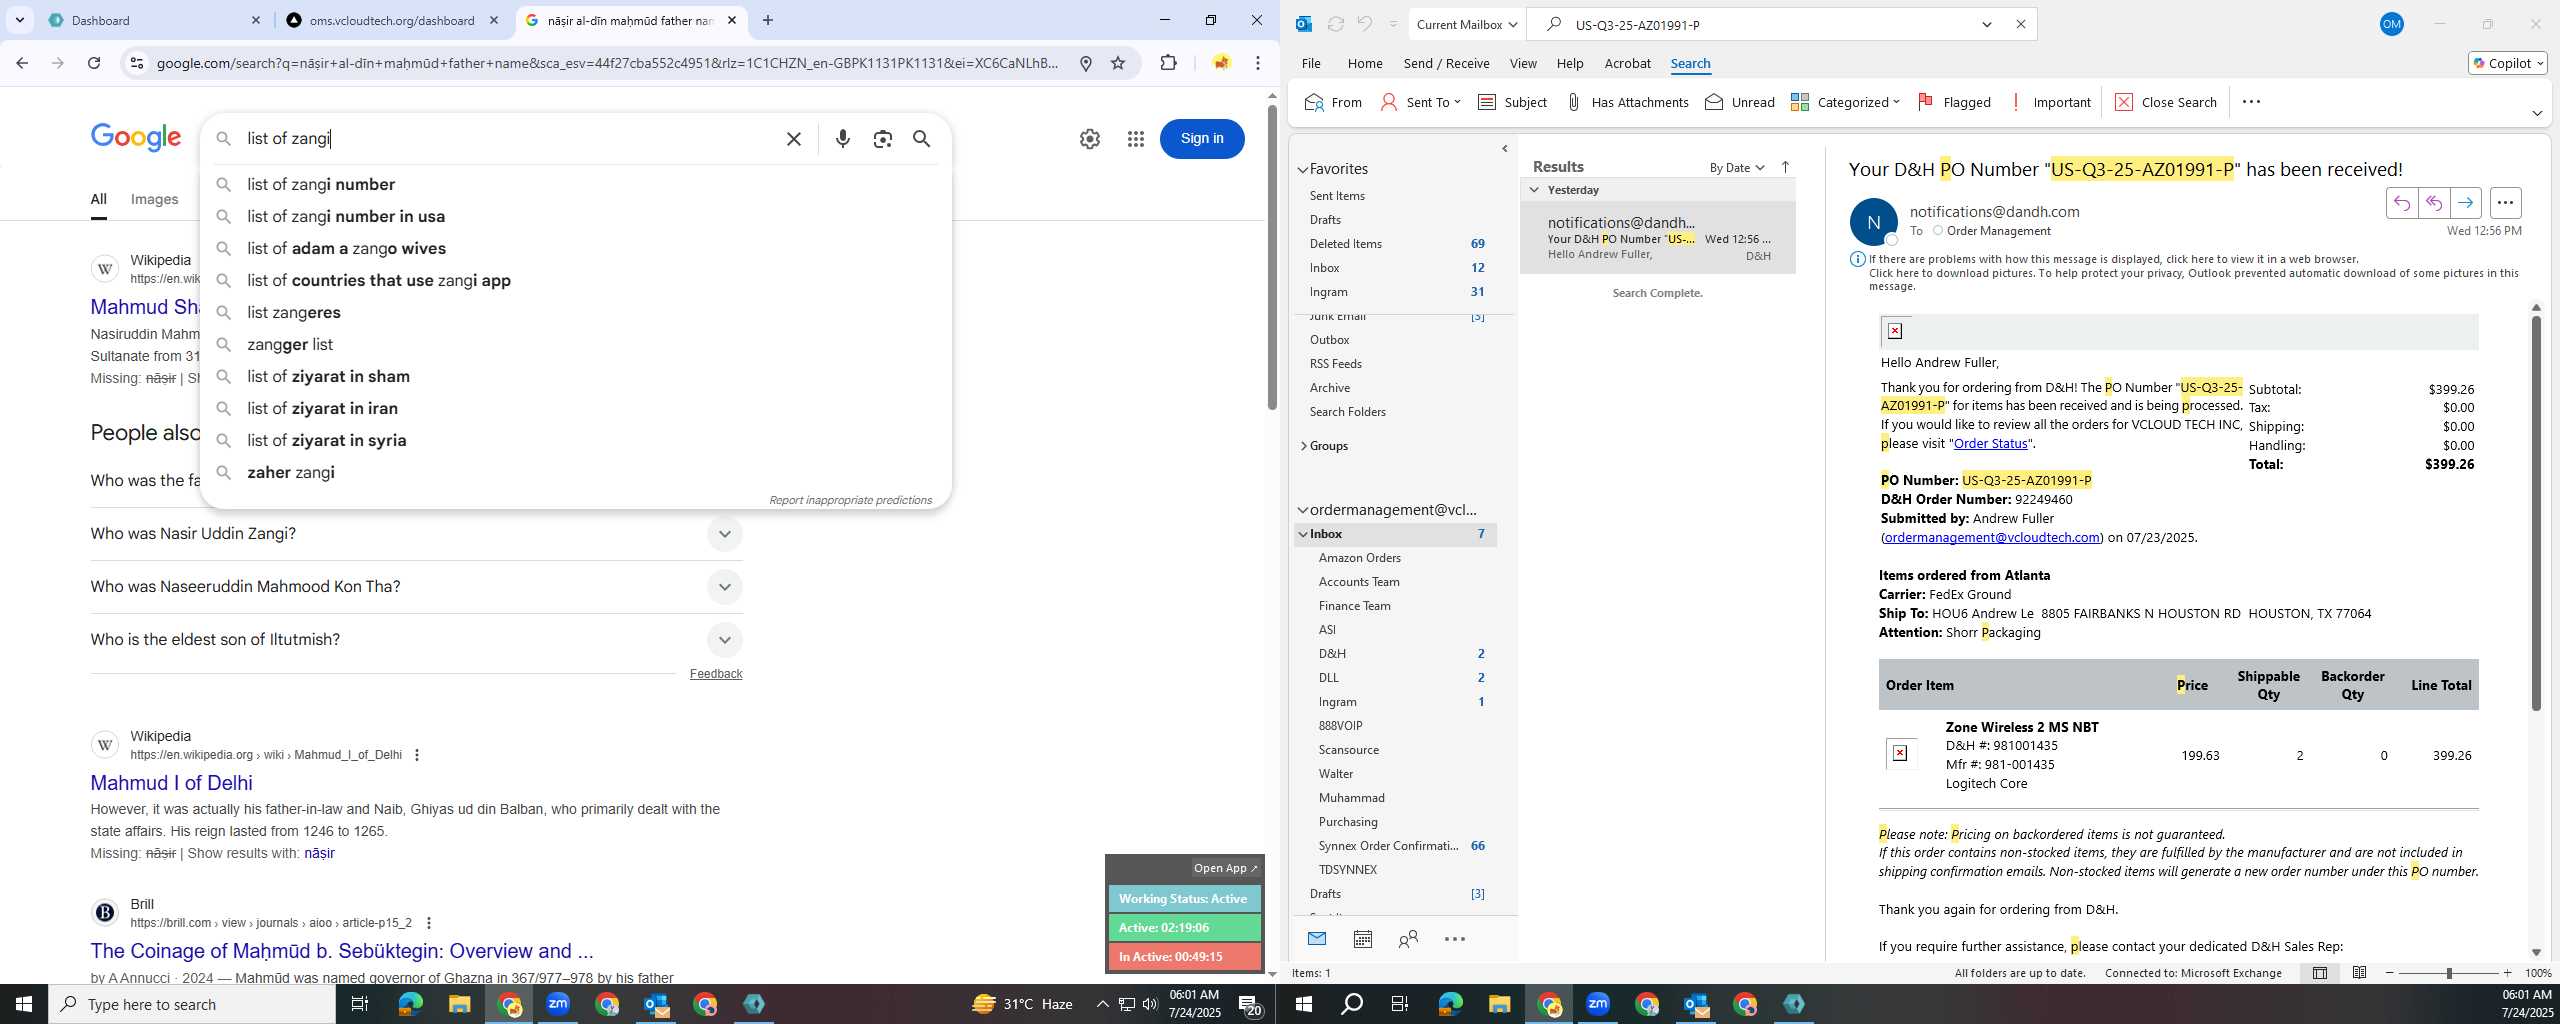Expand the Outlook search box options
Viewport: 2560px width, 1024px height.
pyautogui.click(x=1986, y=24)
